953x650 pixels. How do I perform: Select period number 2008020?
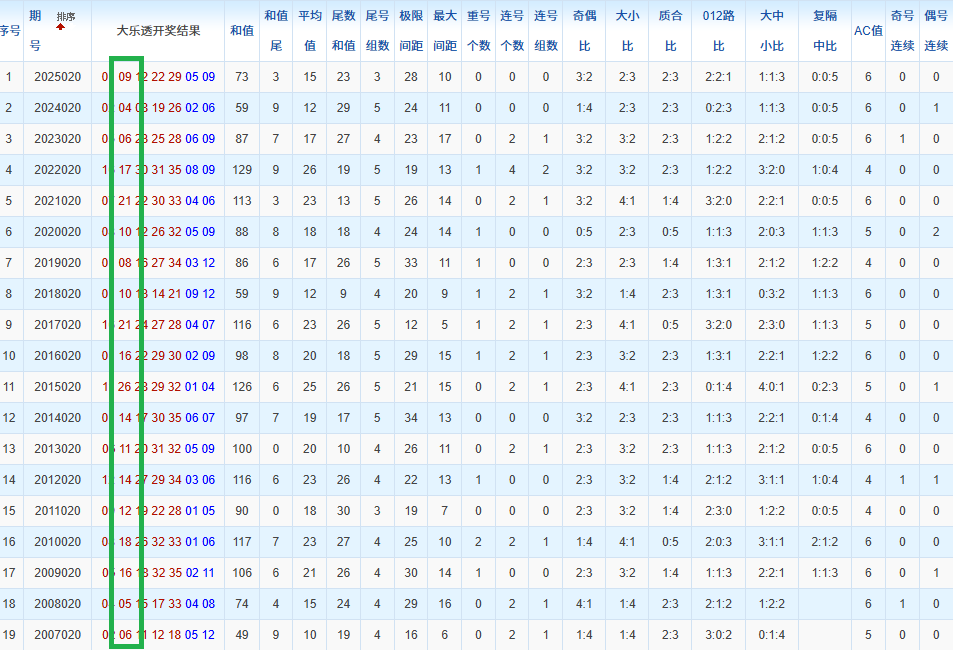(58, 604)
